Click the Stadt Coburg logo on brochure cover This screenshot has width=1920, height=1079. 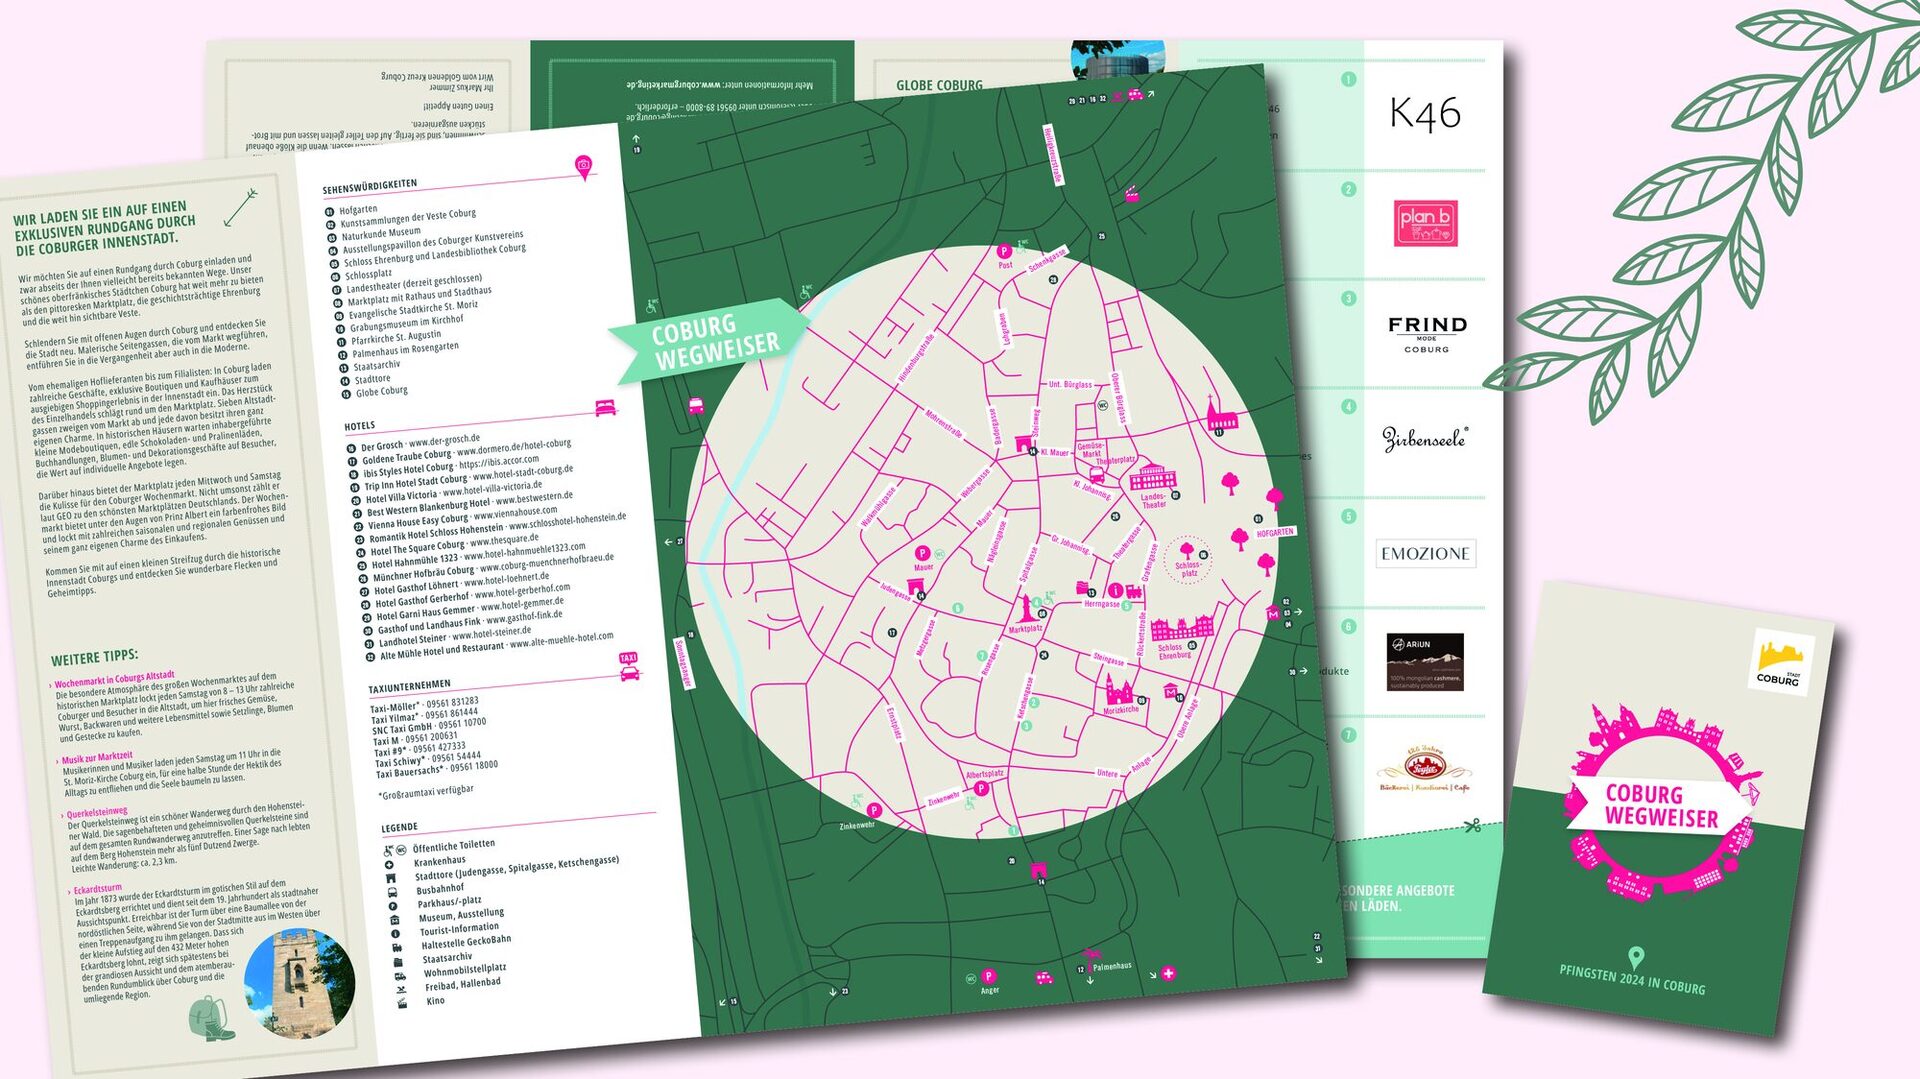pos(1780,662)
